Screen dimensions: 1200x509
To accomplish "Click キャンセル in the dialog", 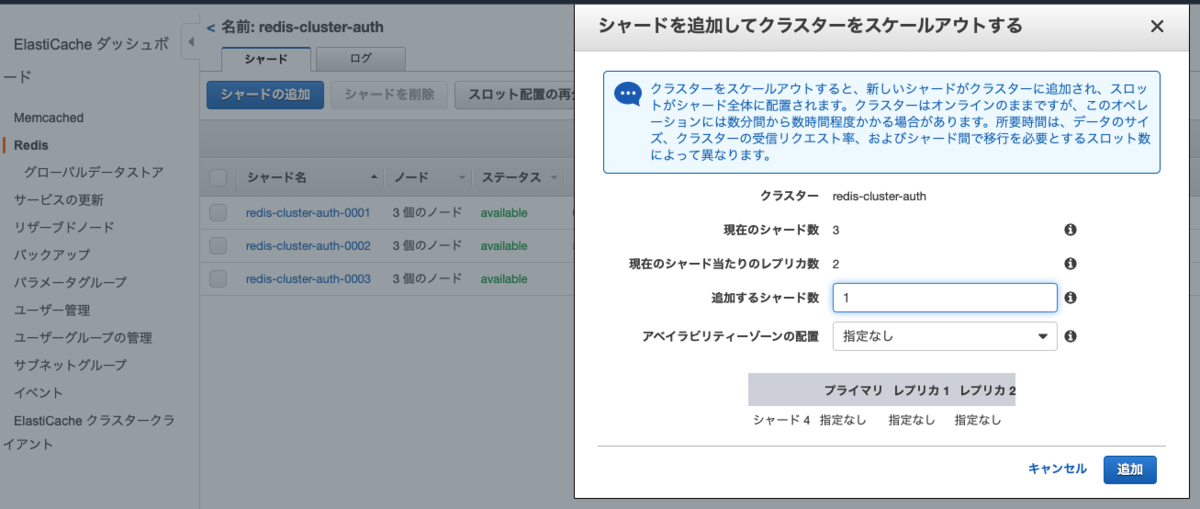I will coord(1057,469).
